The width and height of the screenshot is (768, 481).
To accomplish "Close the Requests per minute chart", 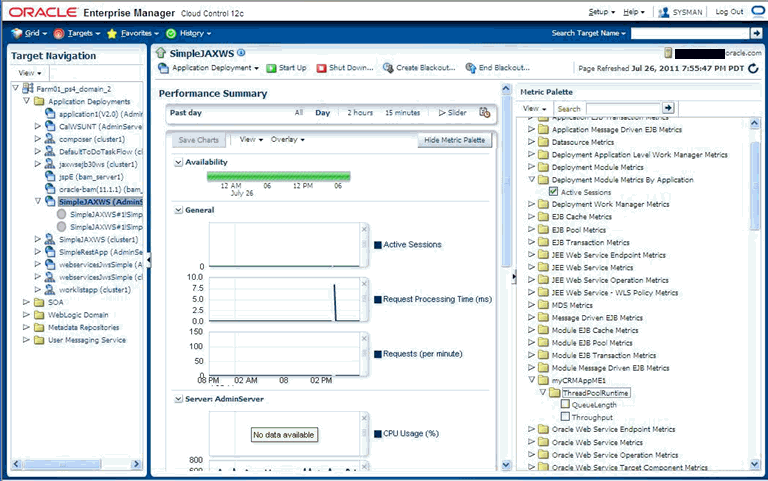I will tap(364, 338).
